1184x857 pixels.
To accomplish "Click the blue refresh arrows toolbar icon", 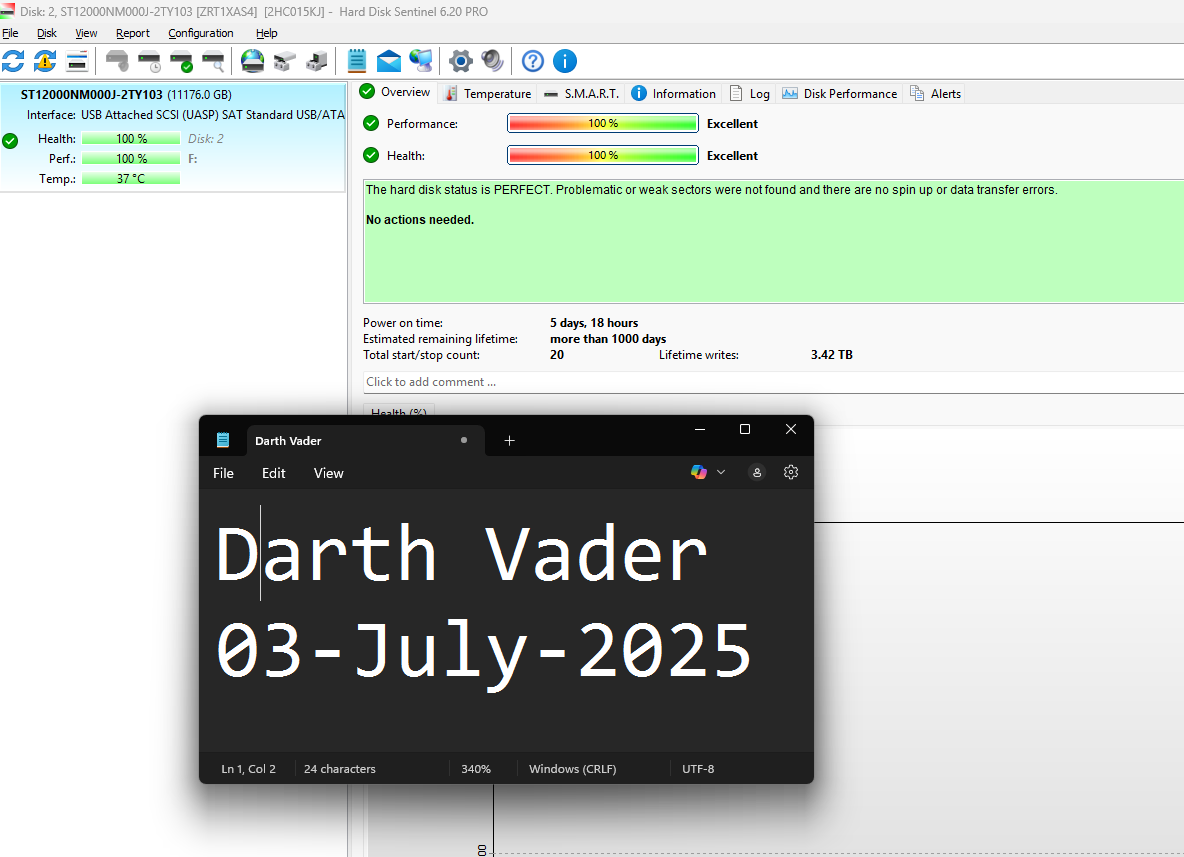I will click(x=13, y=61).
